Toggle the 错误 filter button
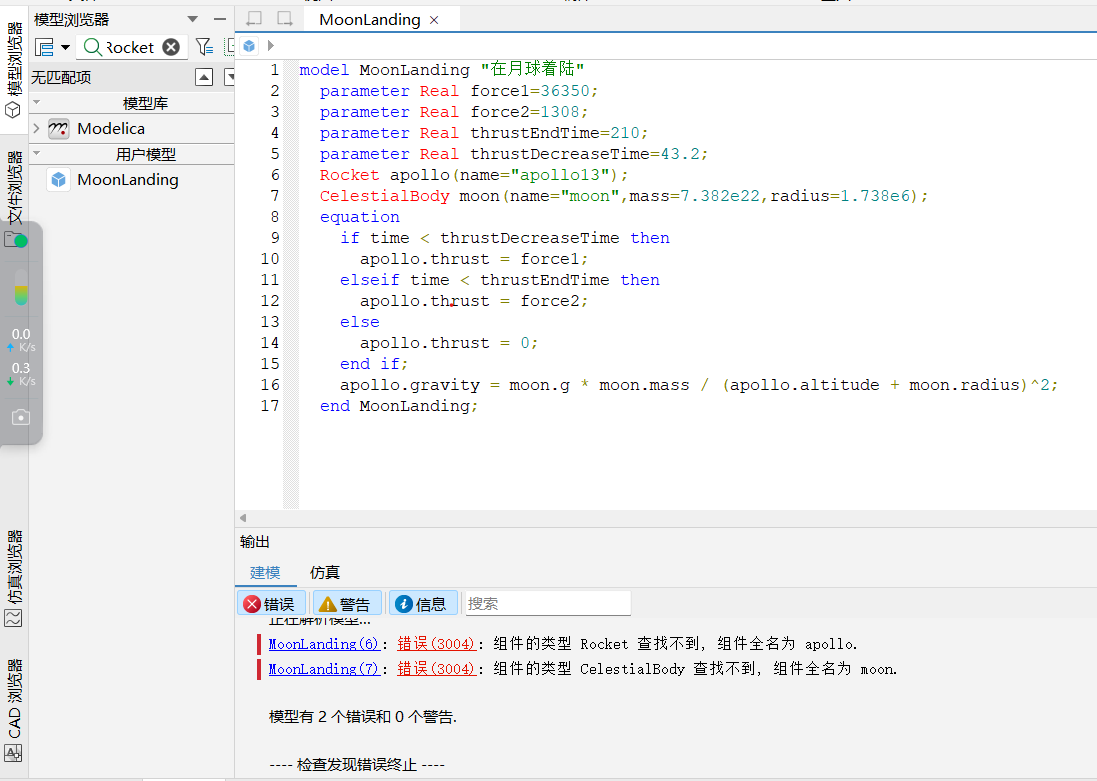This screenshot has height=781, width=1097. tap(271, 603)
